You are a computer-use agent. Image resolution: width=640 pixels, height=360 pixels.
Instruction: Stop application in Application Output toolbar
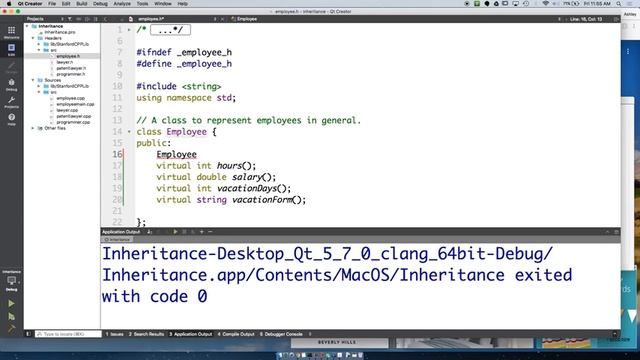pos(184,232)
